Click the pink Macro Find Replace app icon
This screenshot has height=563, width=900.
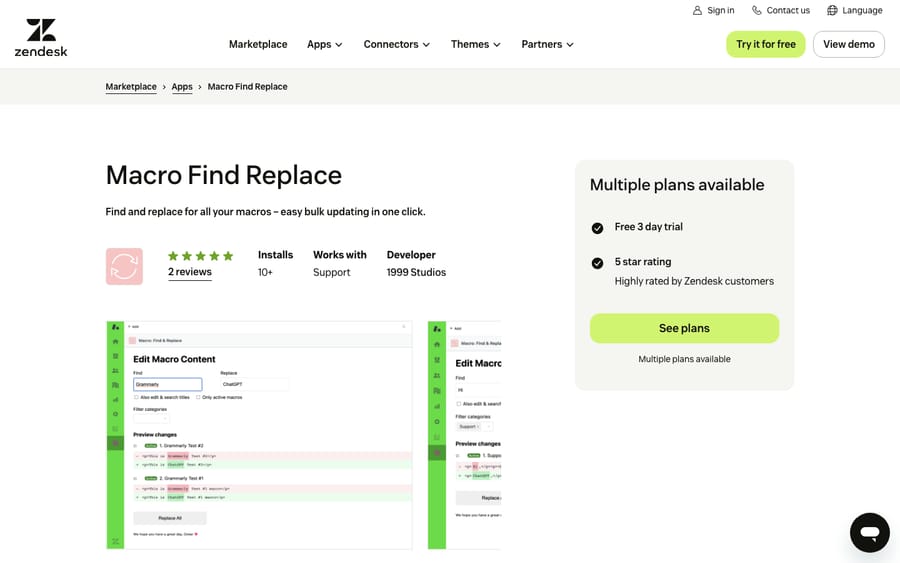point(124,266)
